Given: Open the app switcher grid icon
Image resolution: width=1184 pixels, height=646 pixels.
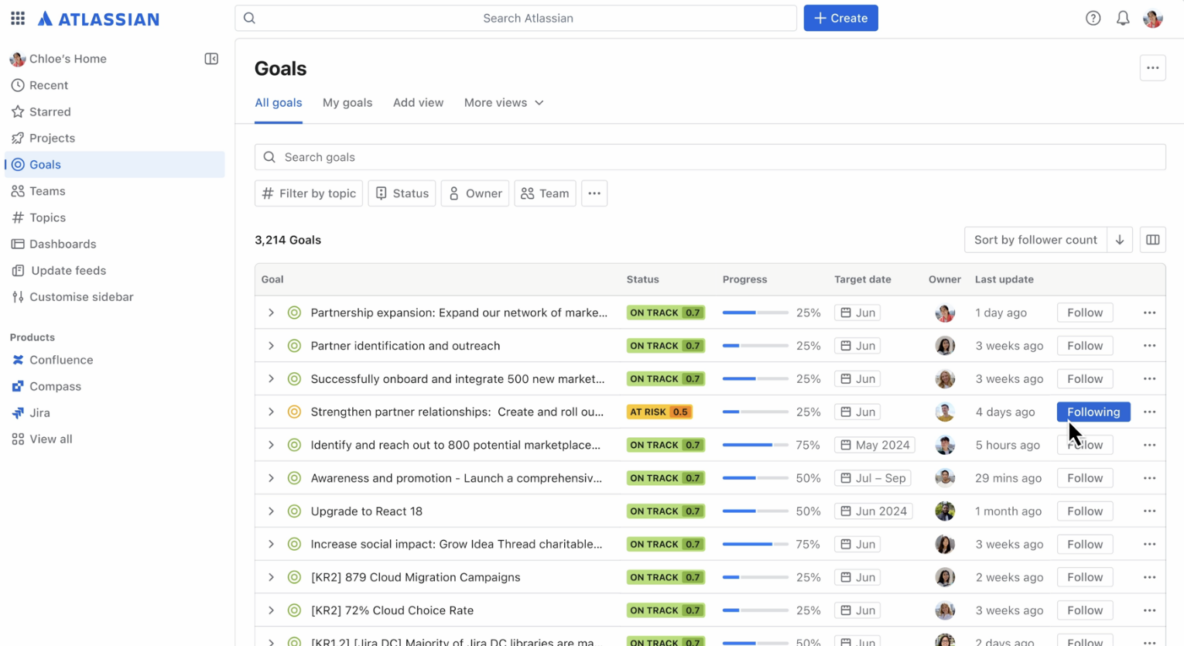Looking at the screenshot, I should [x=17, y=17].
